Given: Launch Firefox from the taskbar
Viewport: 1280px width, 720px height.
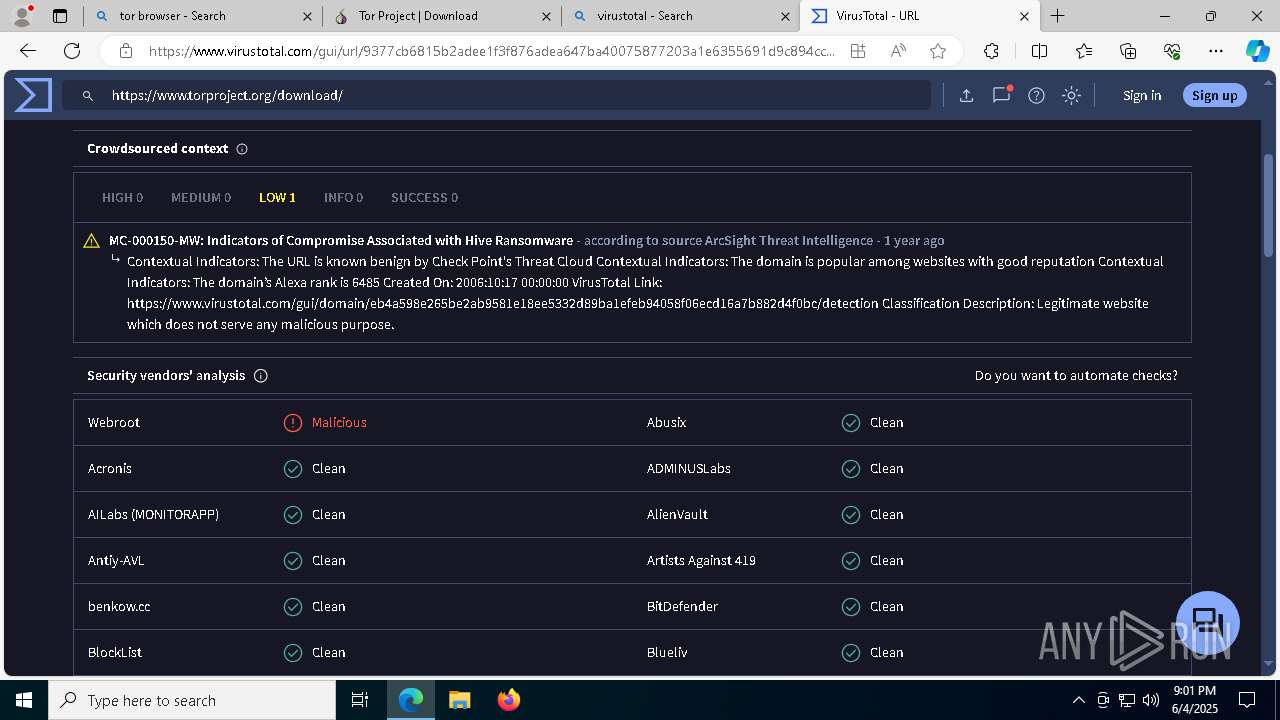Looking at the screenshot, I should 509,700.
